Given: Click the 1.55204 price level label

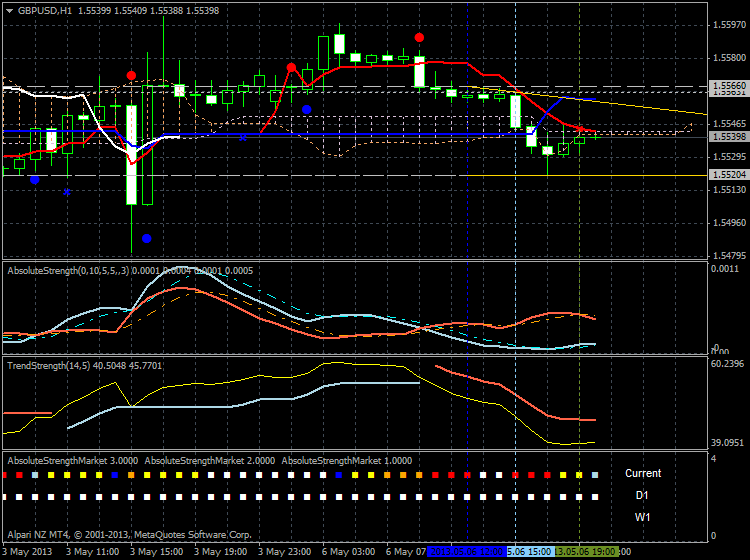Looking at the screenshot, I should point(729,175).
